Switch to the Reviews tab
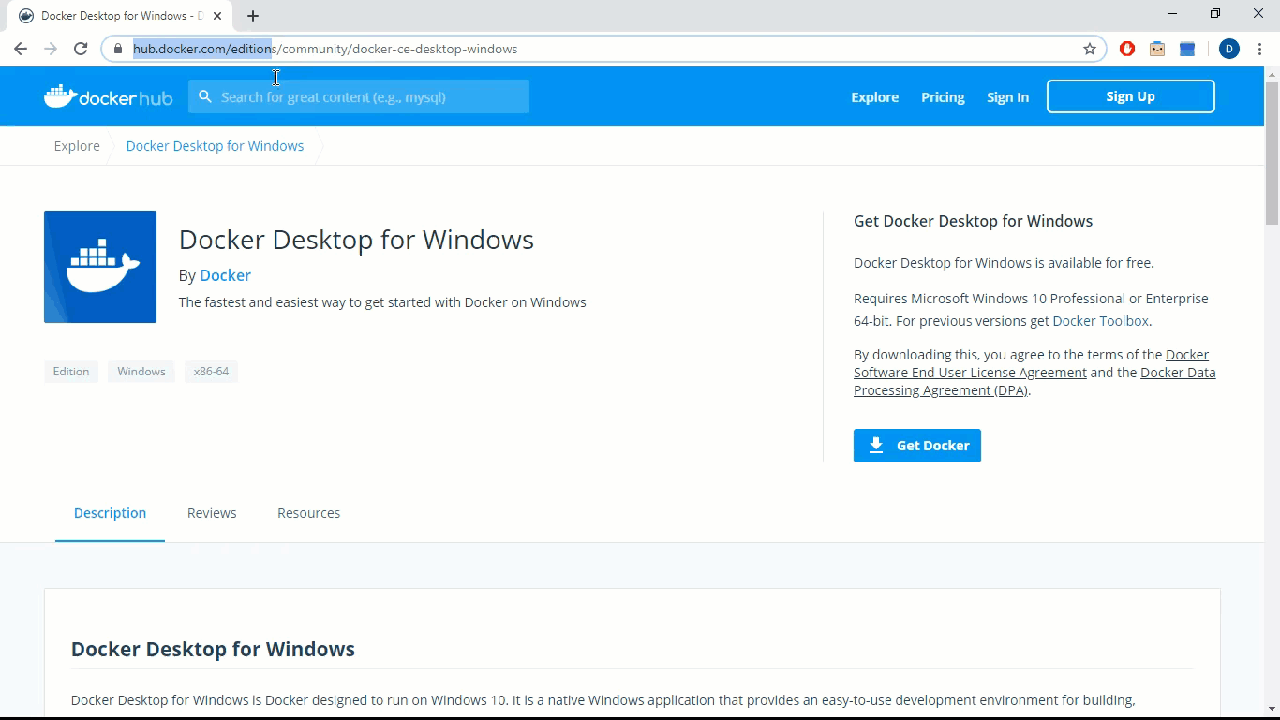This screenshot has height=720, width=1280. pyautogui.click(x=212, y=513)
